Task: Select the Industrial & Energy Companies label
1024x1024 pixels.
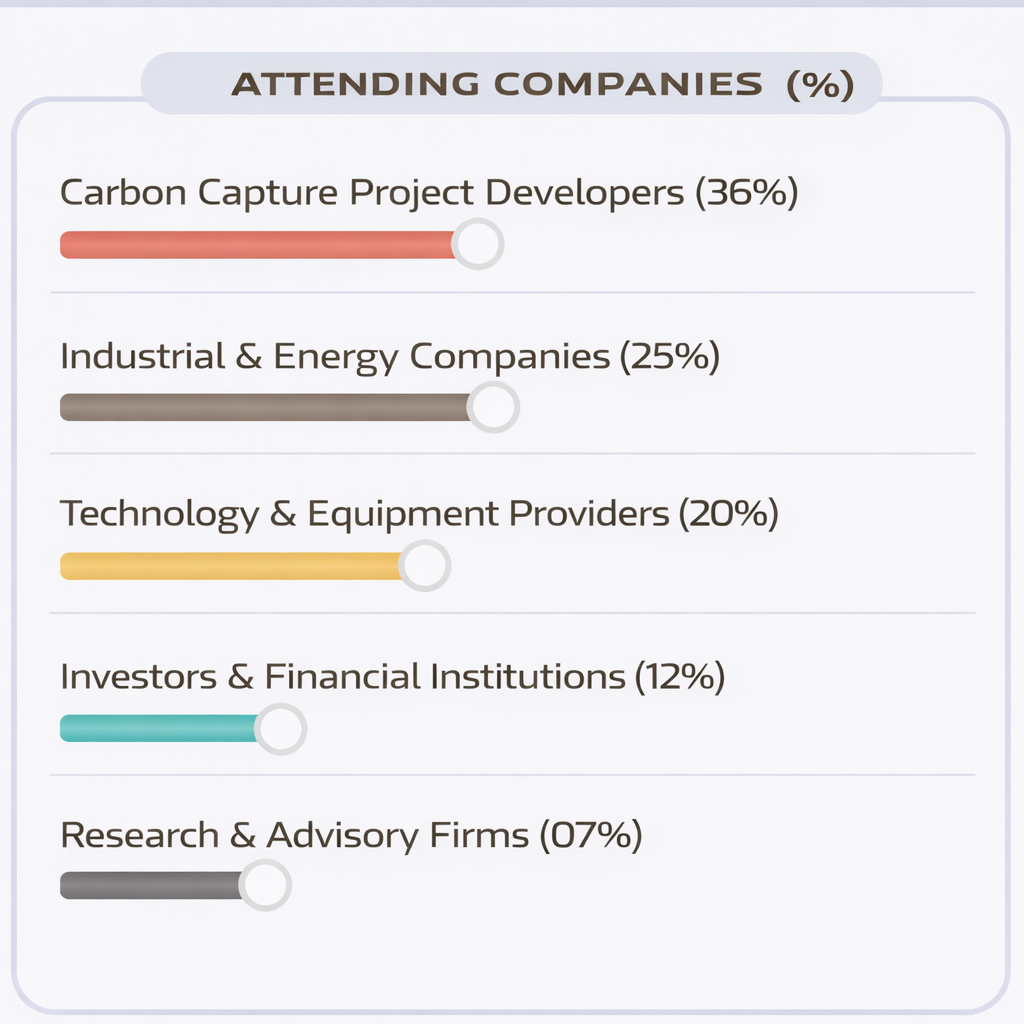Action: pyautogui.click(x=335, y=356)
